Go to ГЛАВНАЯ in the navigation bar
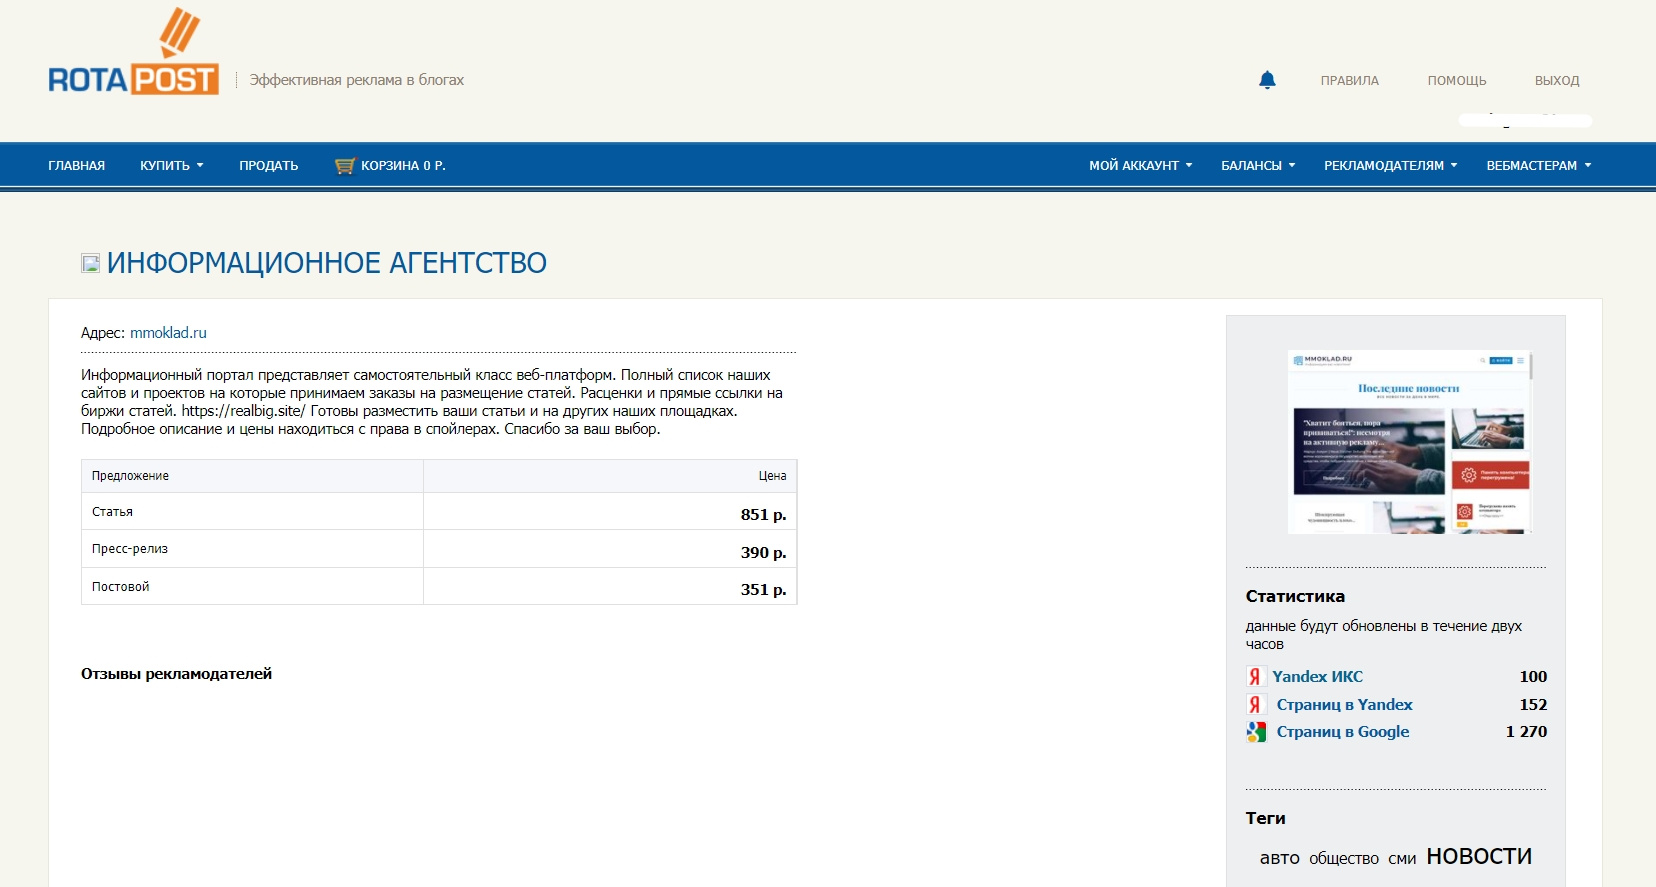 pyautogui.click(x=77, y=166)
